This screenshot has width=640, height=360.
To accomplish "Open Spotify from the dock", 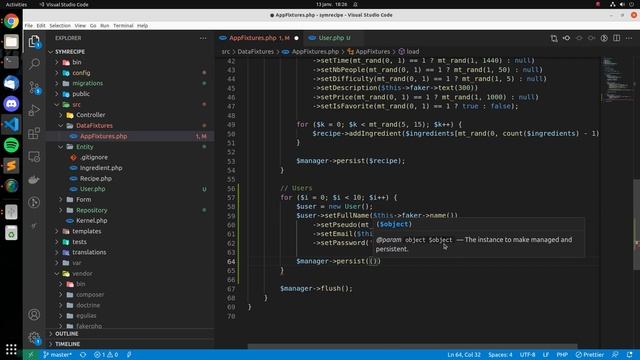I will point(11,145).
